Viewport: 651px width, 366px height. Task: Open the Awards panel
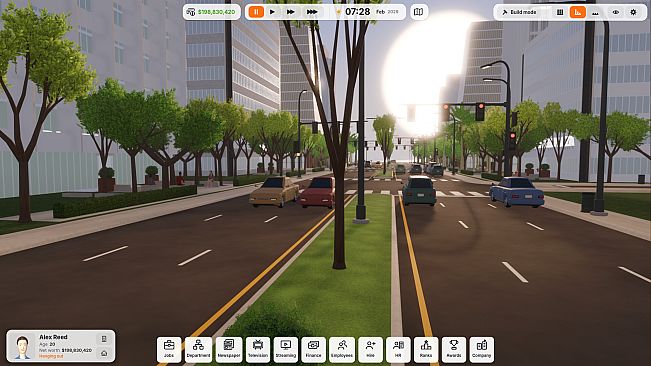(454, 349)
